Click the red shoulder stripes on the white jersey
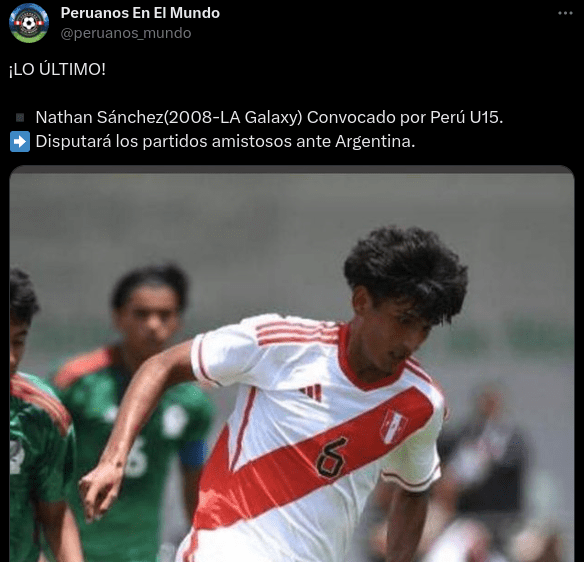The image size is (584, 562). pyautogui.click(x=296, y=332)
